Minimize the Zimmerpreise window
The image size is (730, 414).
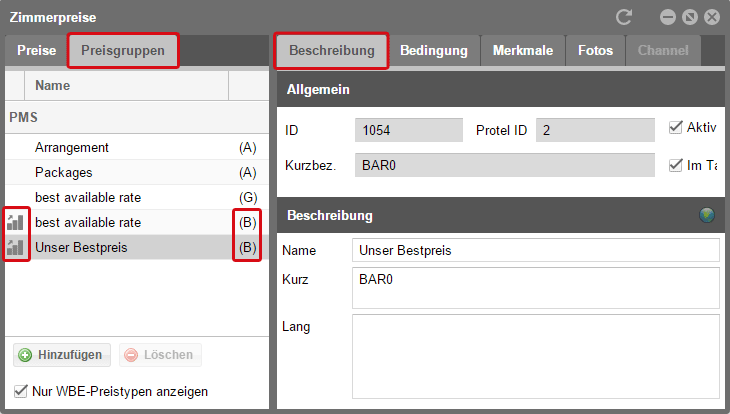pyautogui.click(x=668, y=17)
